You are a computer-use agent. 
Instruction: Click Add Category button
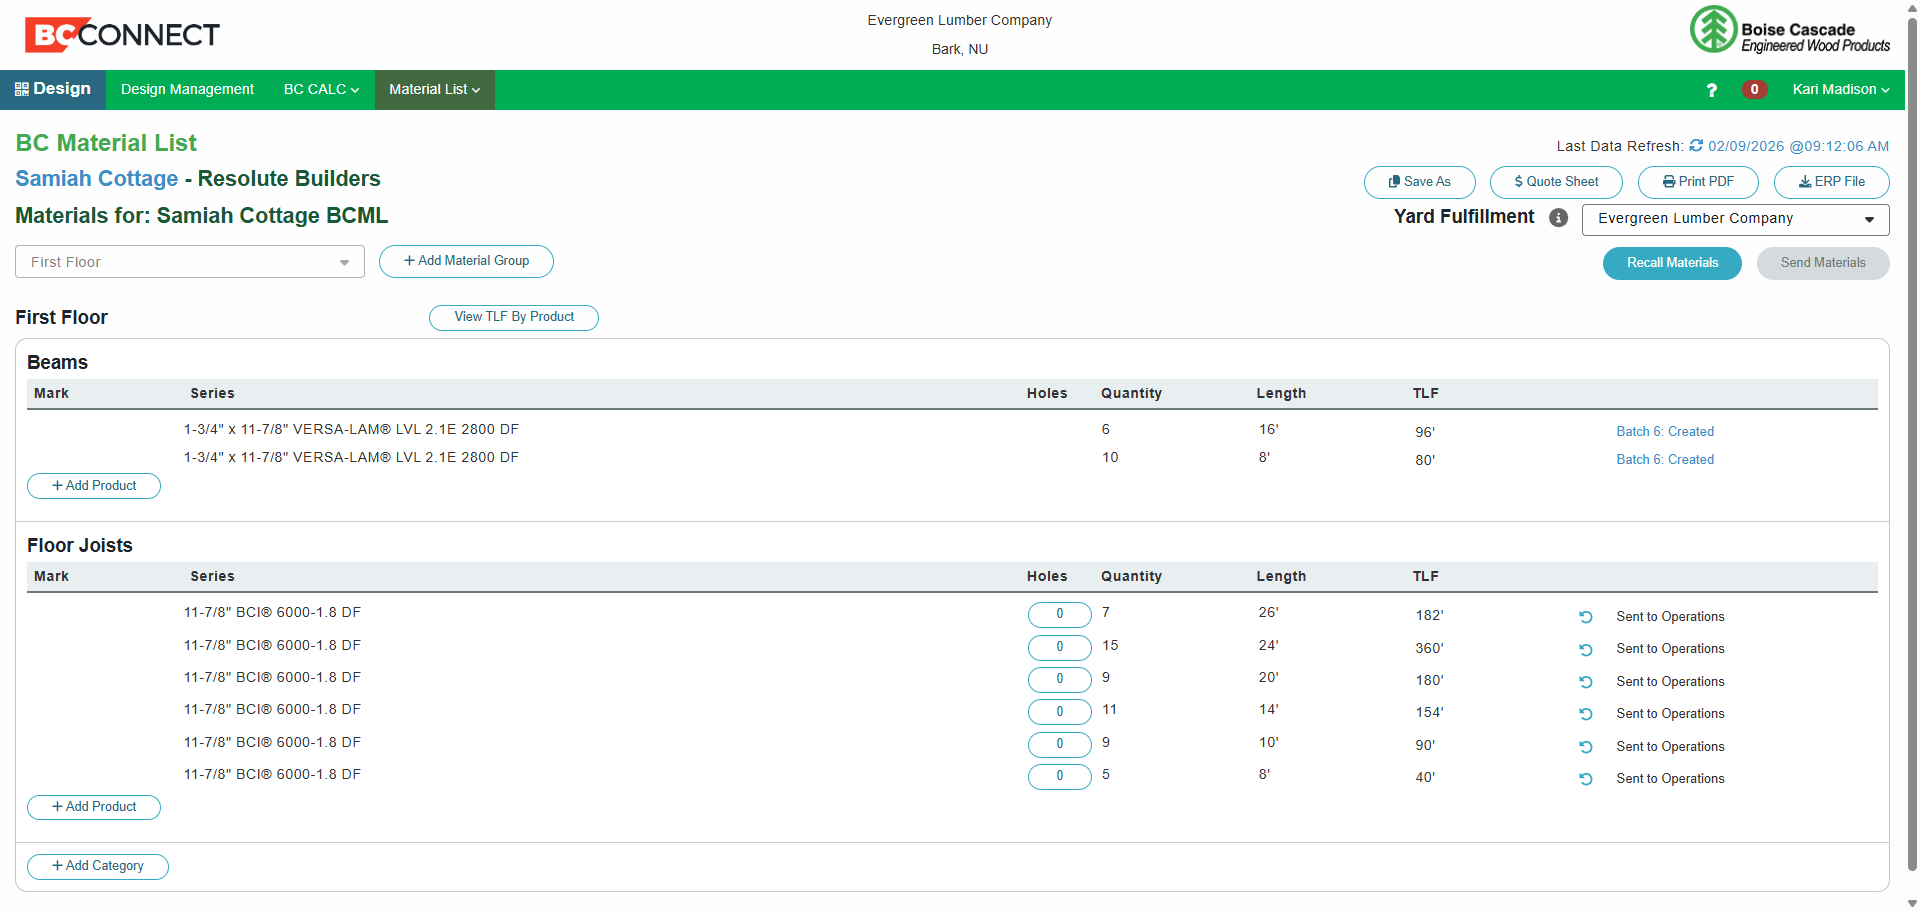(x=98, y=866)
